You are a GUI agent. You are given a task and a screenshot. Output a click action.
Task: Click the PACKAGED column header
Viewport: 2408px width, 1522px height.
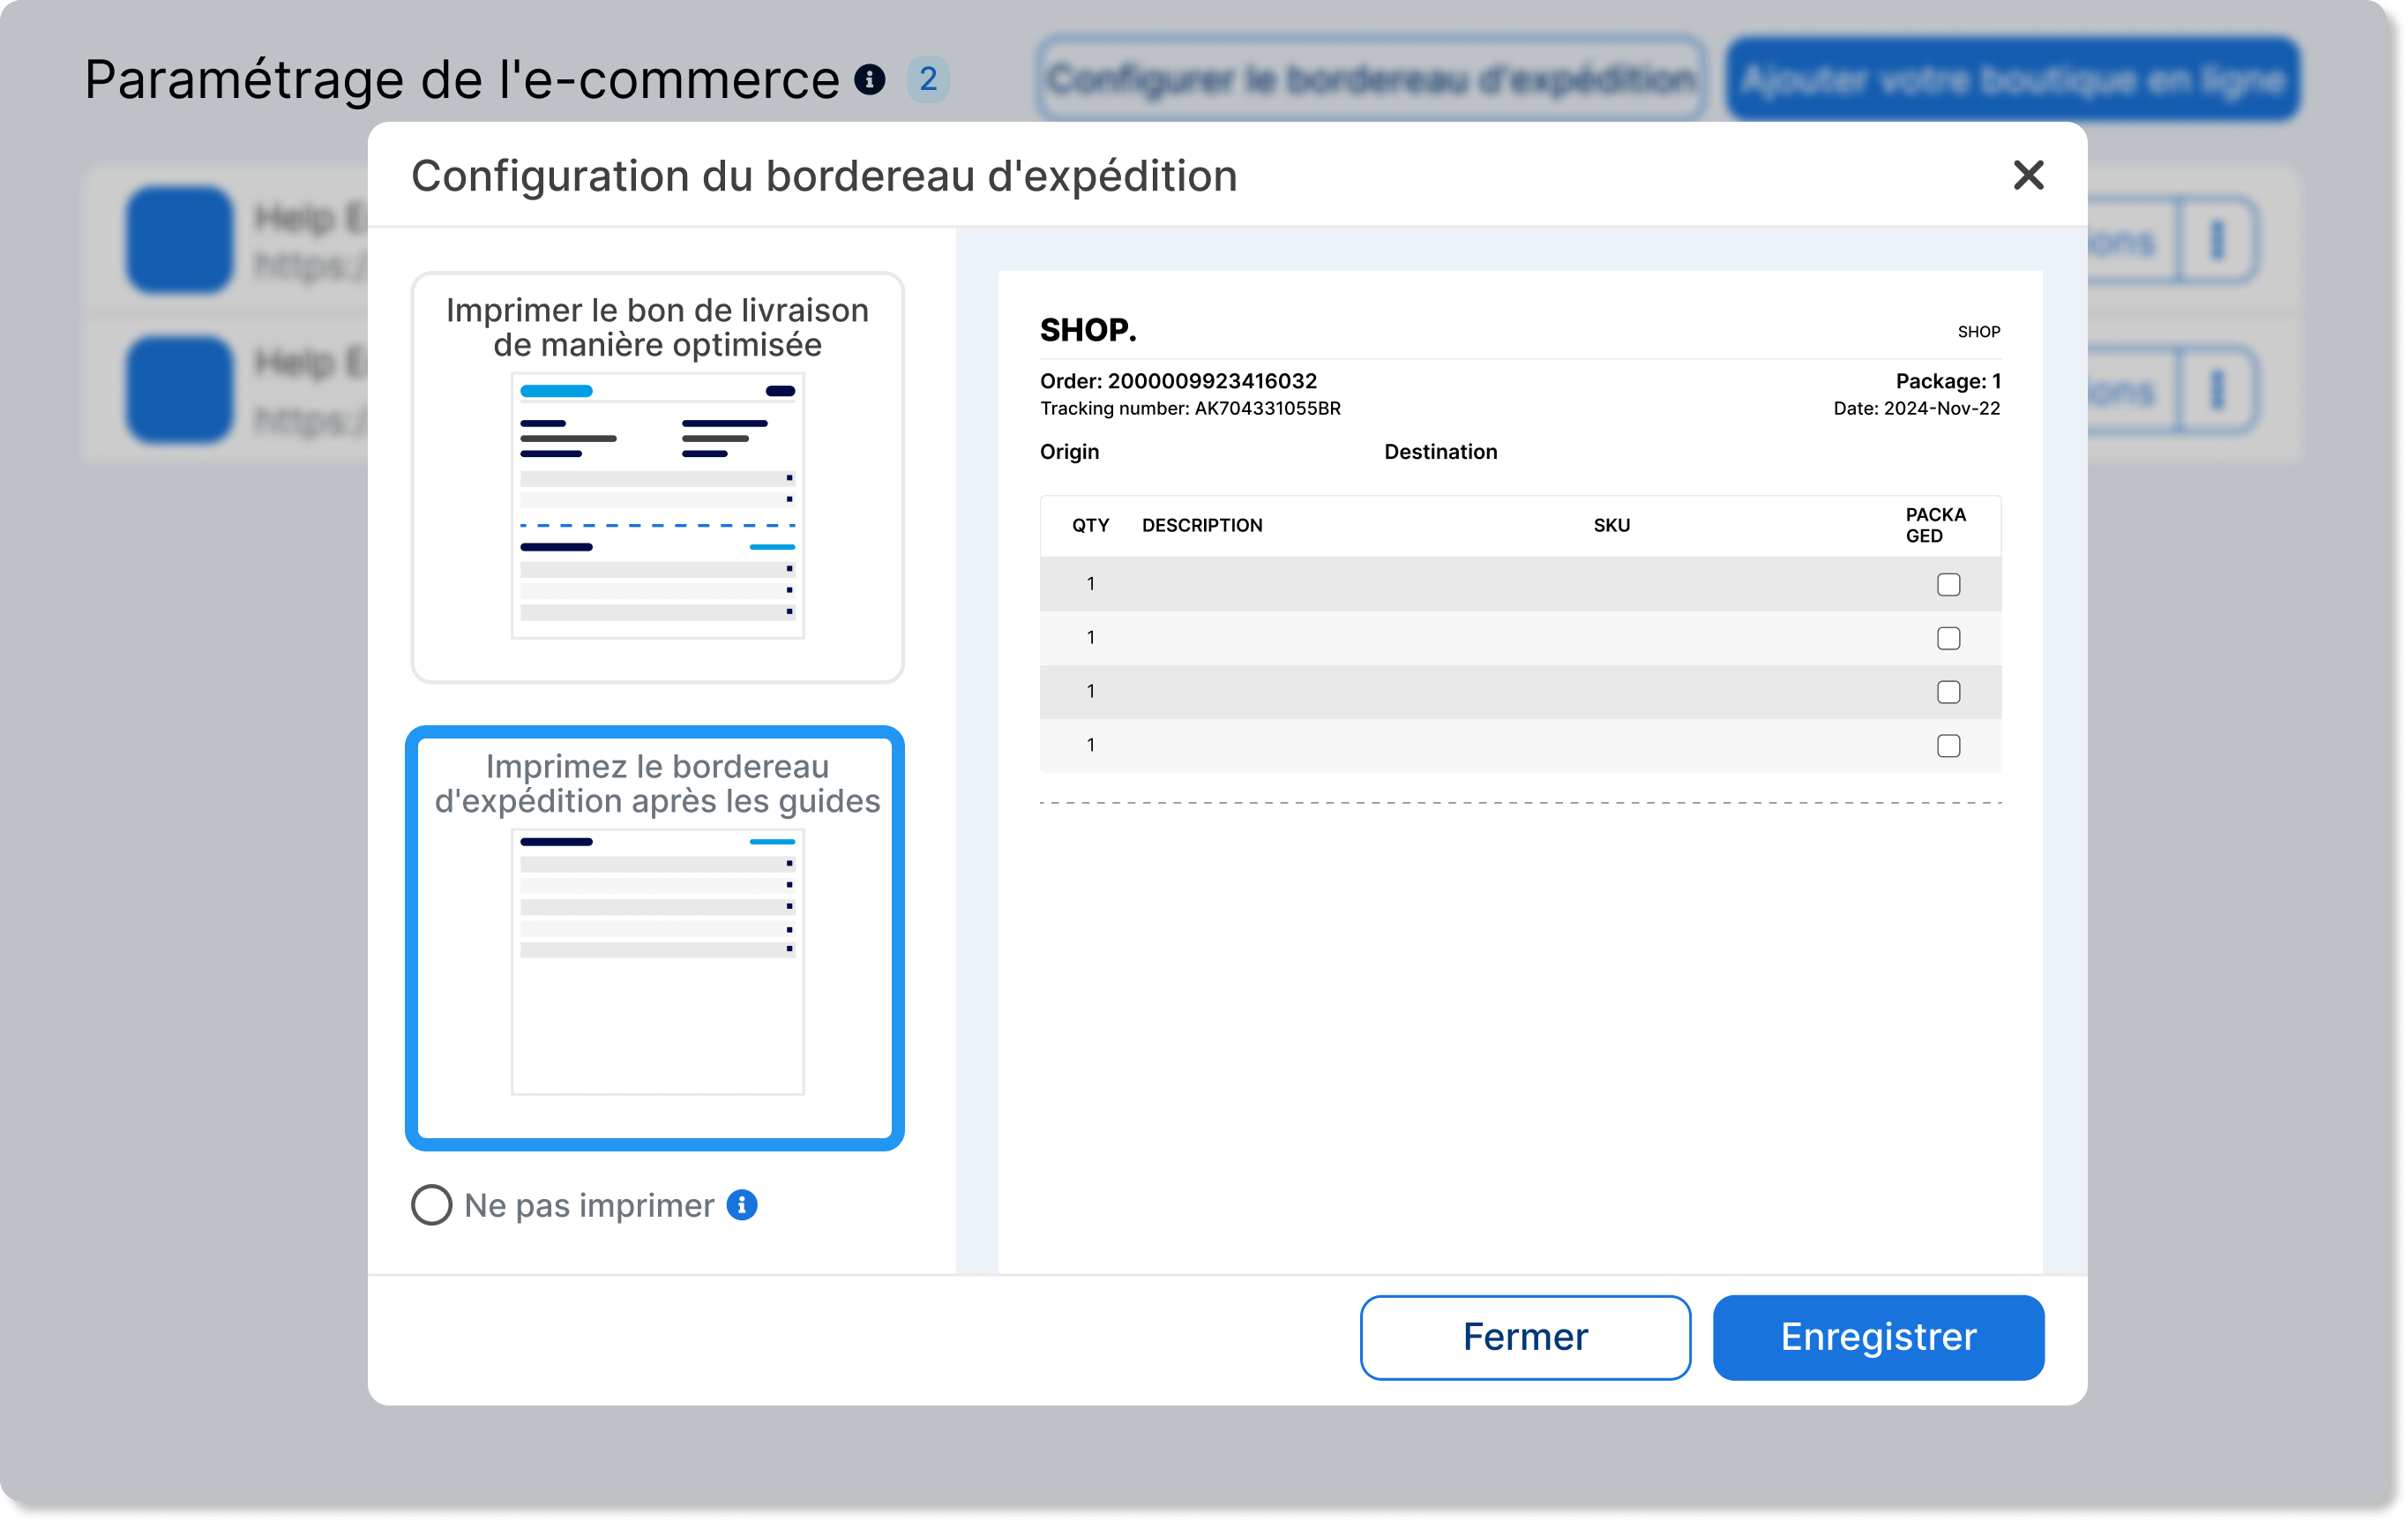(x=1935, y=525)
